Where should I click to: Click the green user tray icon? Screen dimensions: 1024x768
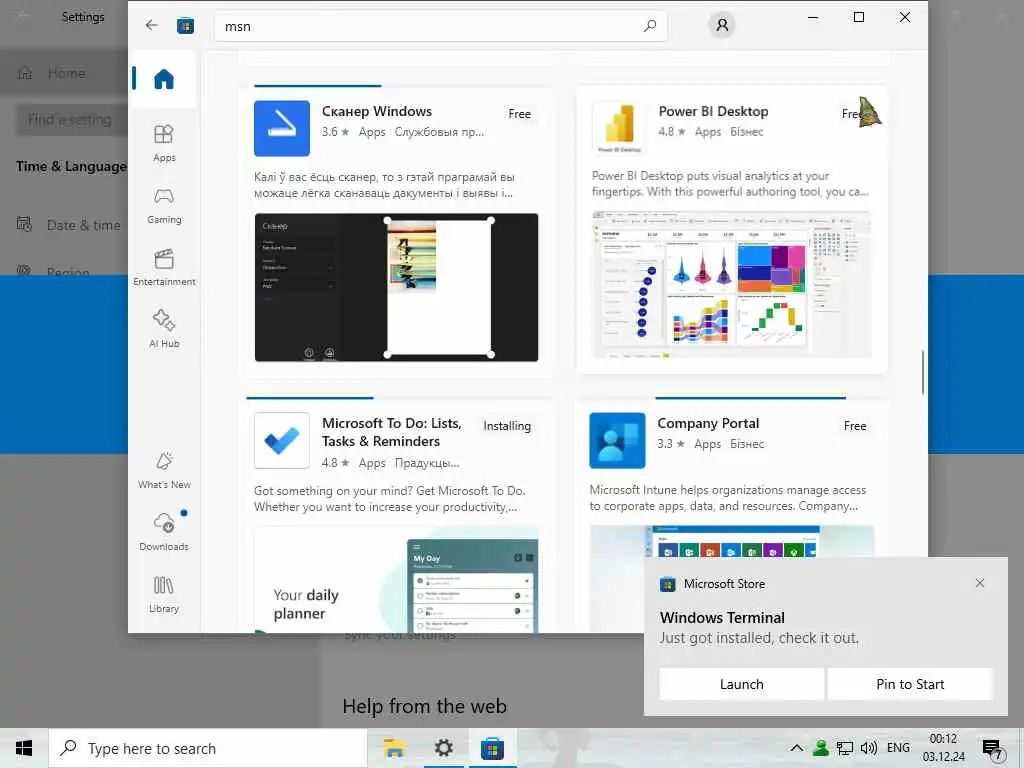tap(821, 748)
